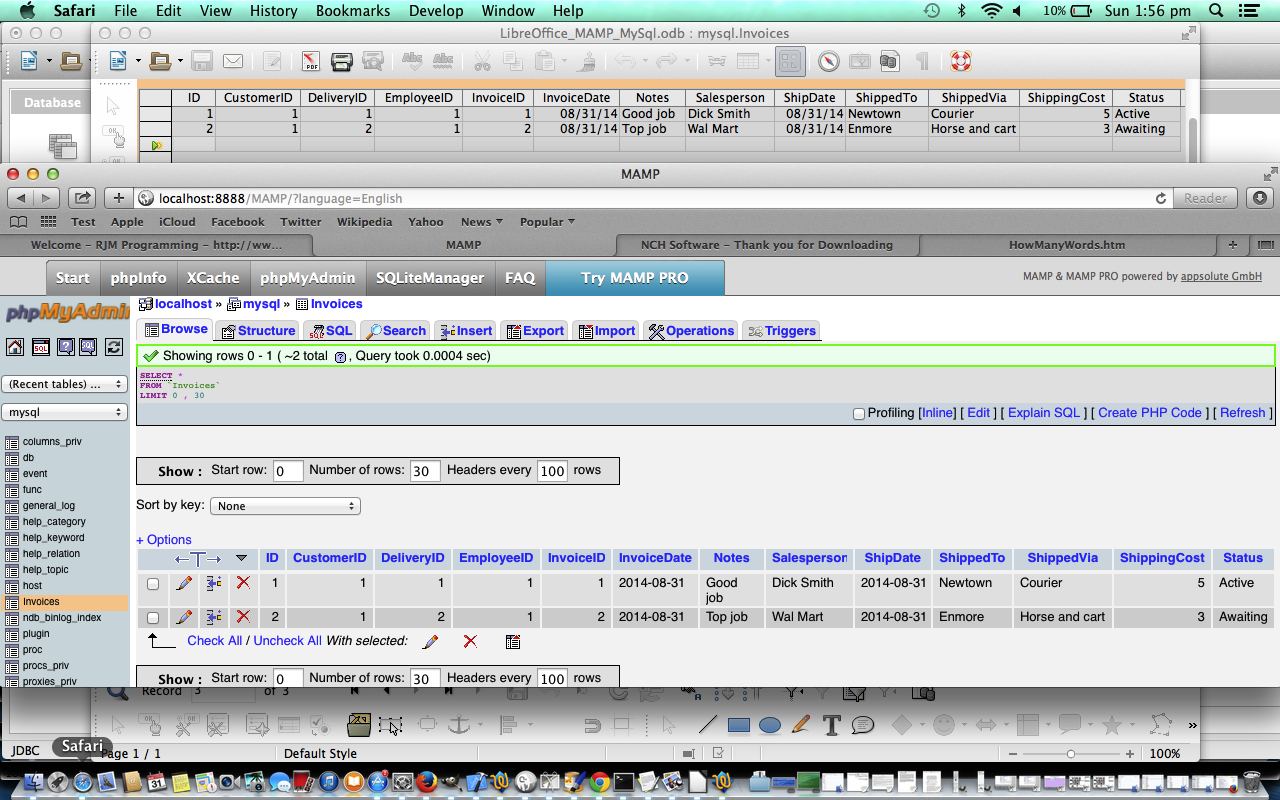Image resolution: width=1280 pixels, height=800 pixels.
Task: Click the 'Explain SQL' link
Action: pos(1043,413)
